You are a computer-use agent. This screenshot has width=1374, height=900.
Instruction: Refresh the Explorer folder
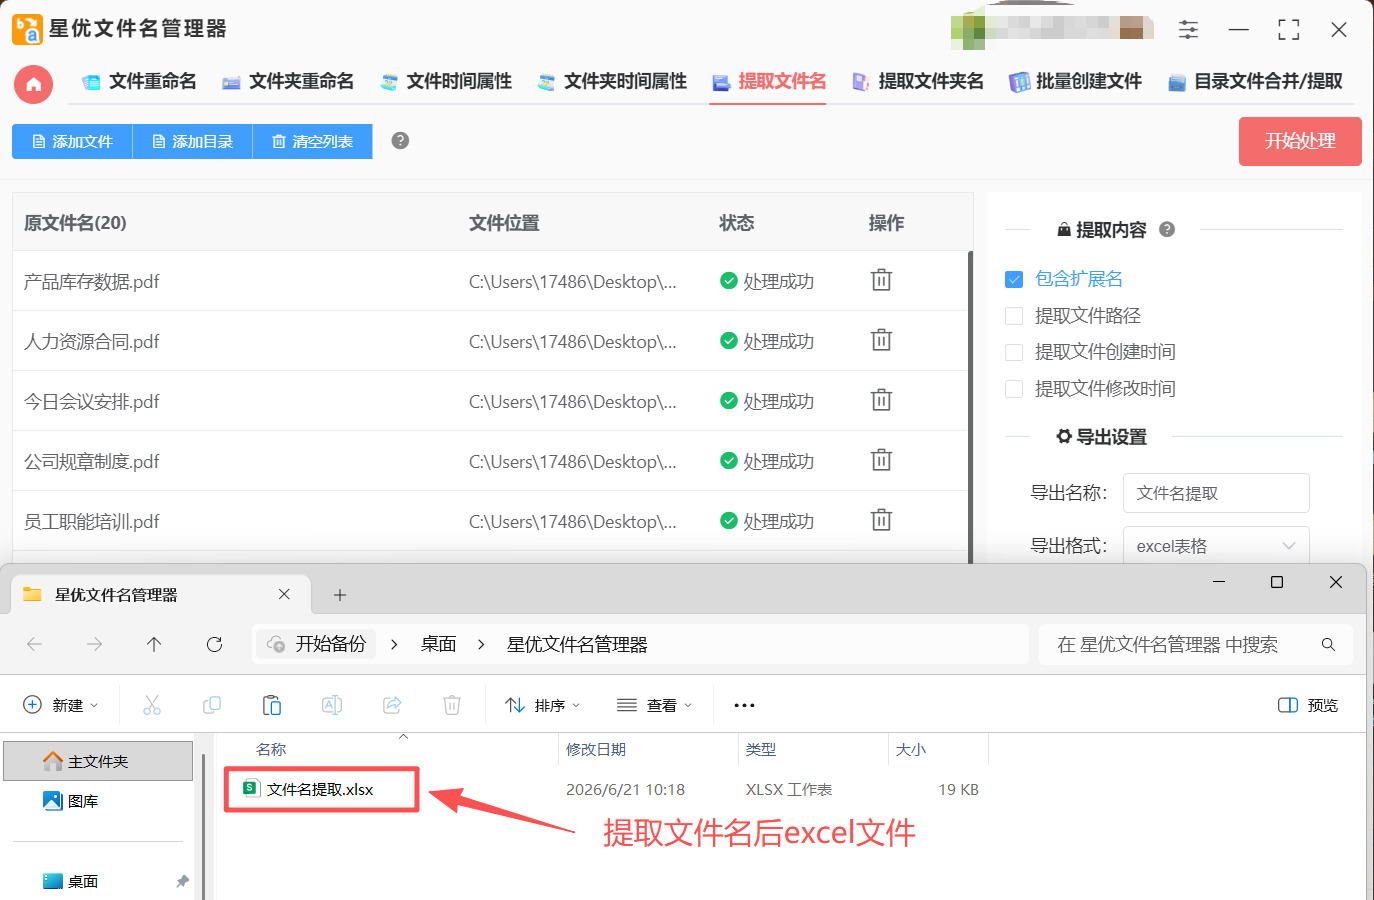[x=214, y=645]
